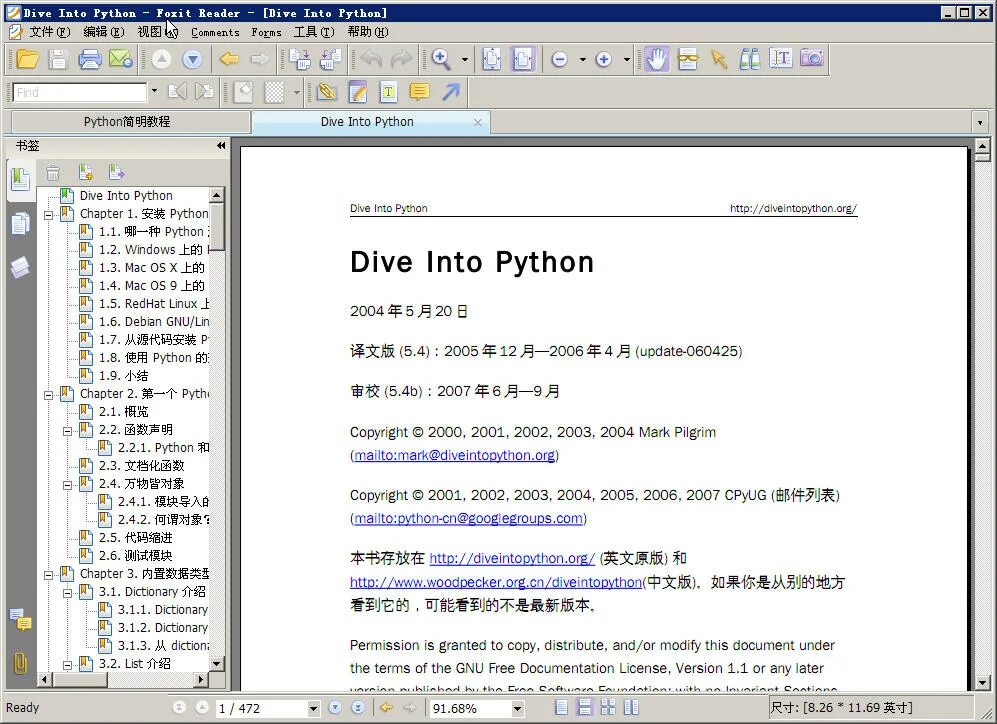This screenshot has width=997, height=724.
Task: Open the Comments panel in the sidebar
Action: [x=20, y=619]
